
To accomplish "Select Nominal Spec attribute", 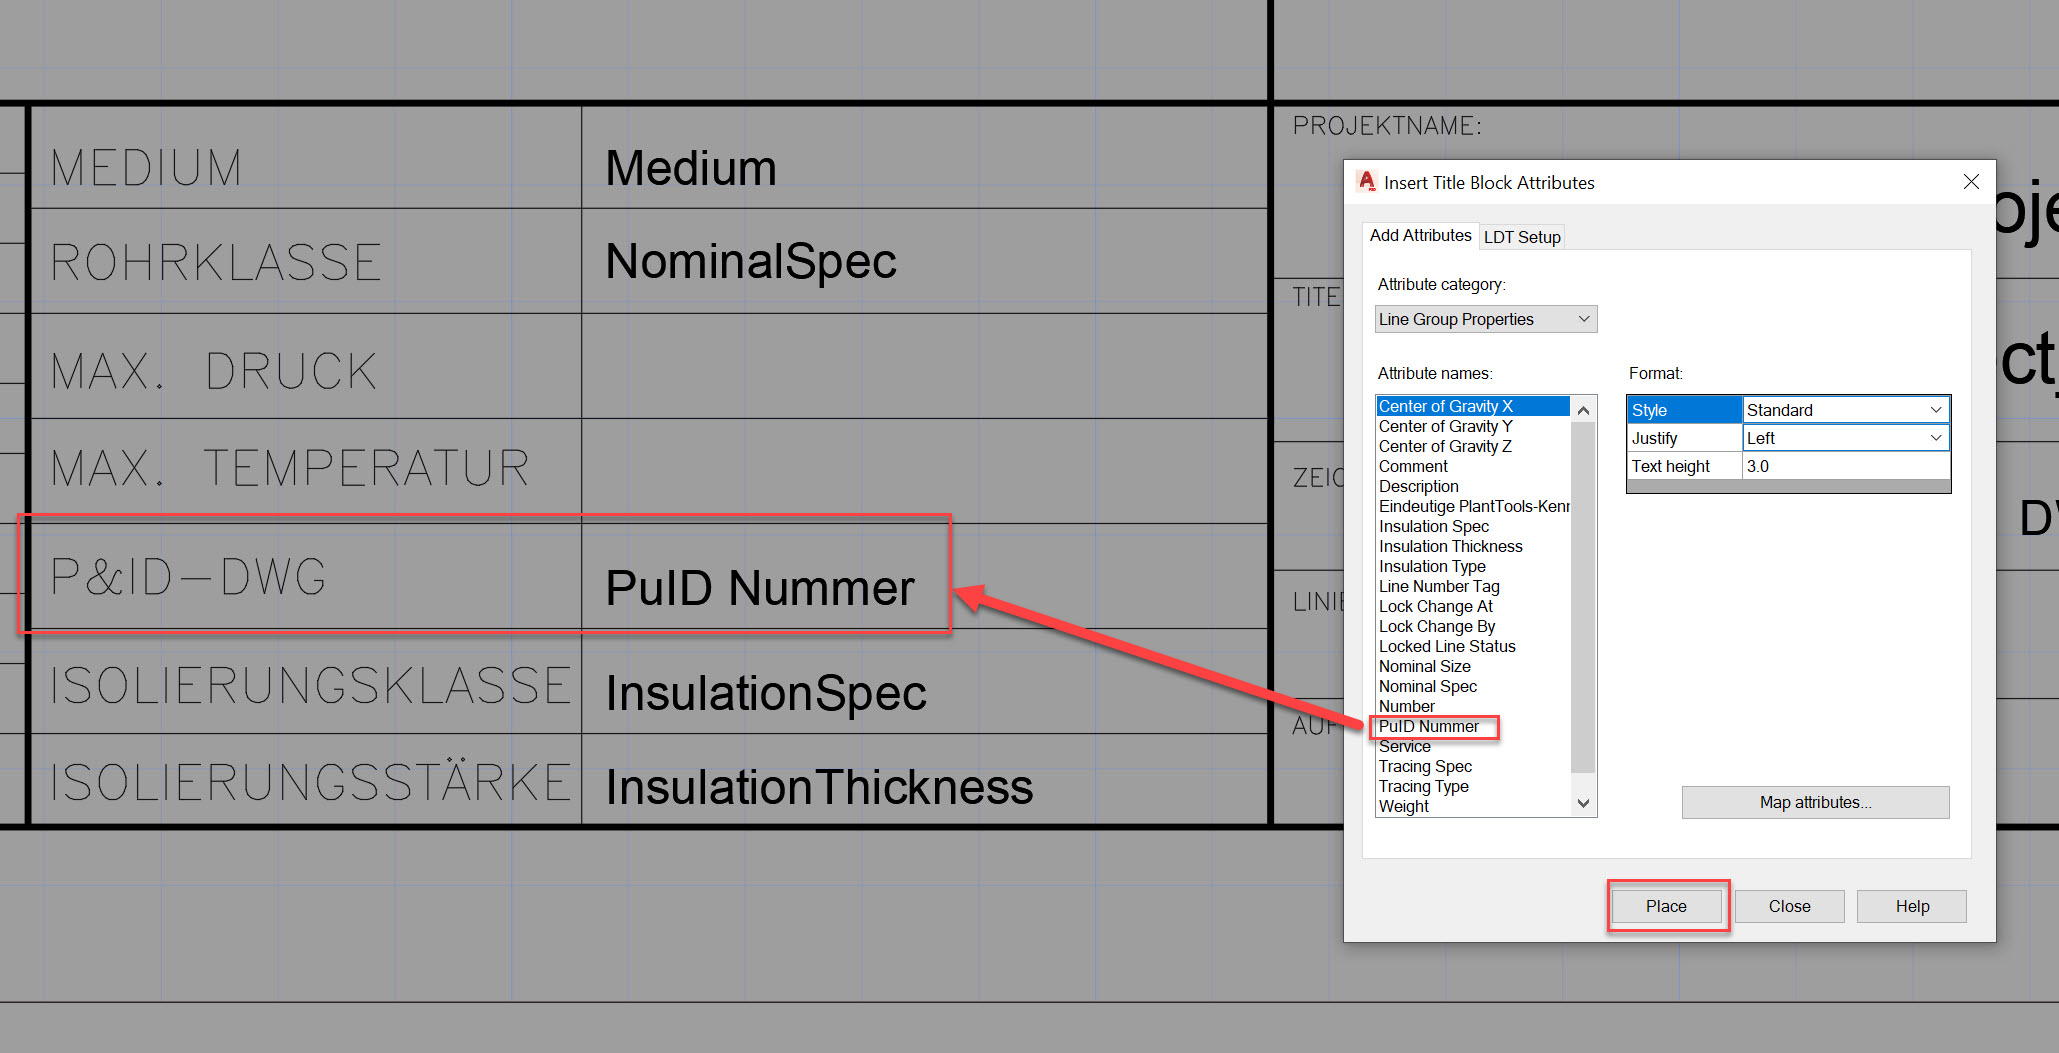I will pos(1427,686).
